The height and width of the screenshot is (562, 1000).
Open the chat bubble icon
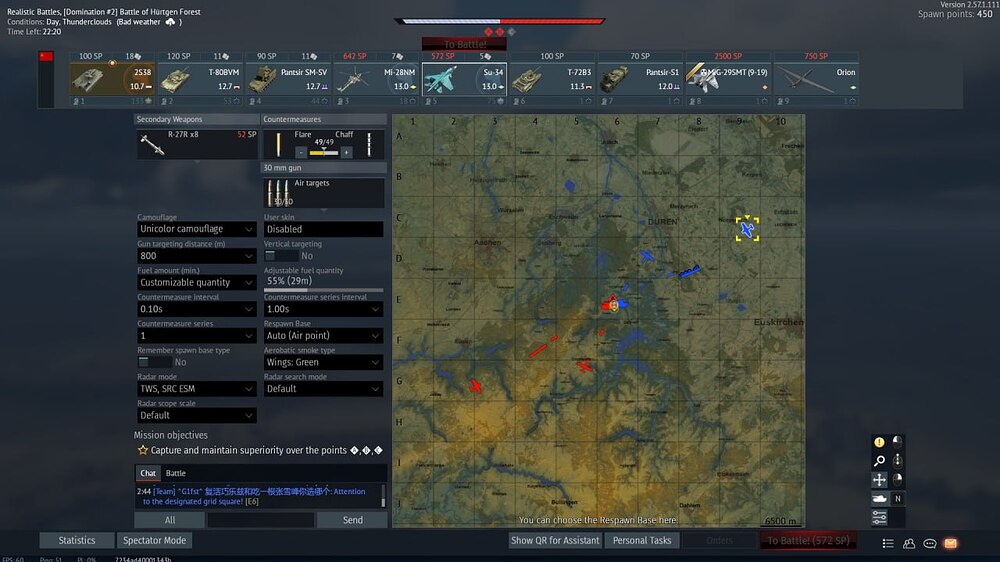click(x=930, y=544)
